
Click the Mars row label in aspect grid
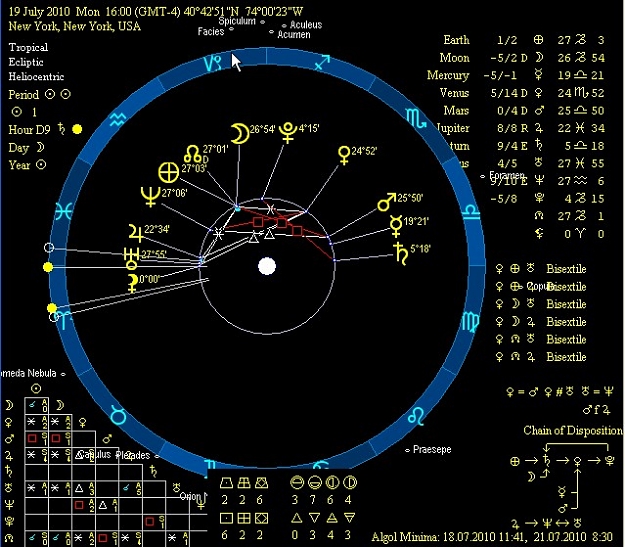(9, 439)
